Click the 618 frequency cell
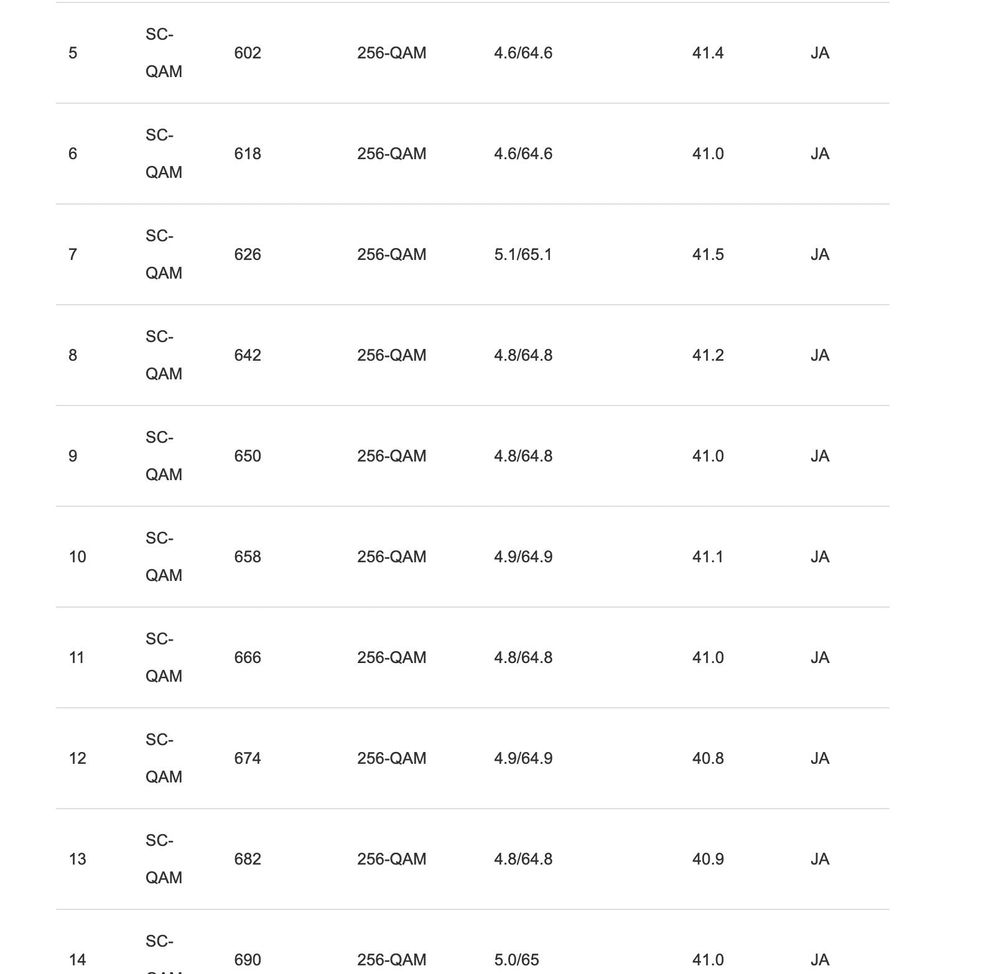Image resolution: width=999 pixels, height=974 pixels. (247, 154)
